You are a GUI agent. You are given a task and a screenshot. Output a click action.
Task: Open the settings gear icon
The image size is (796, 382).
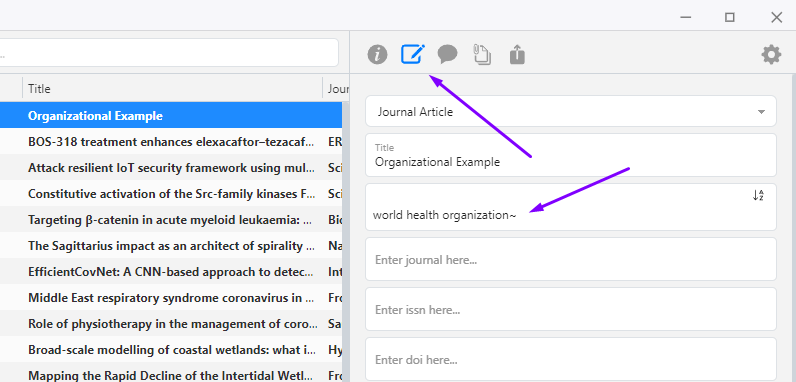tap(771, 54)
